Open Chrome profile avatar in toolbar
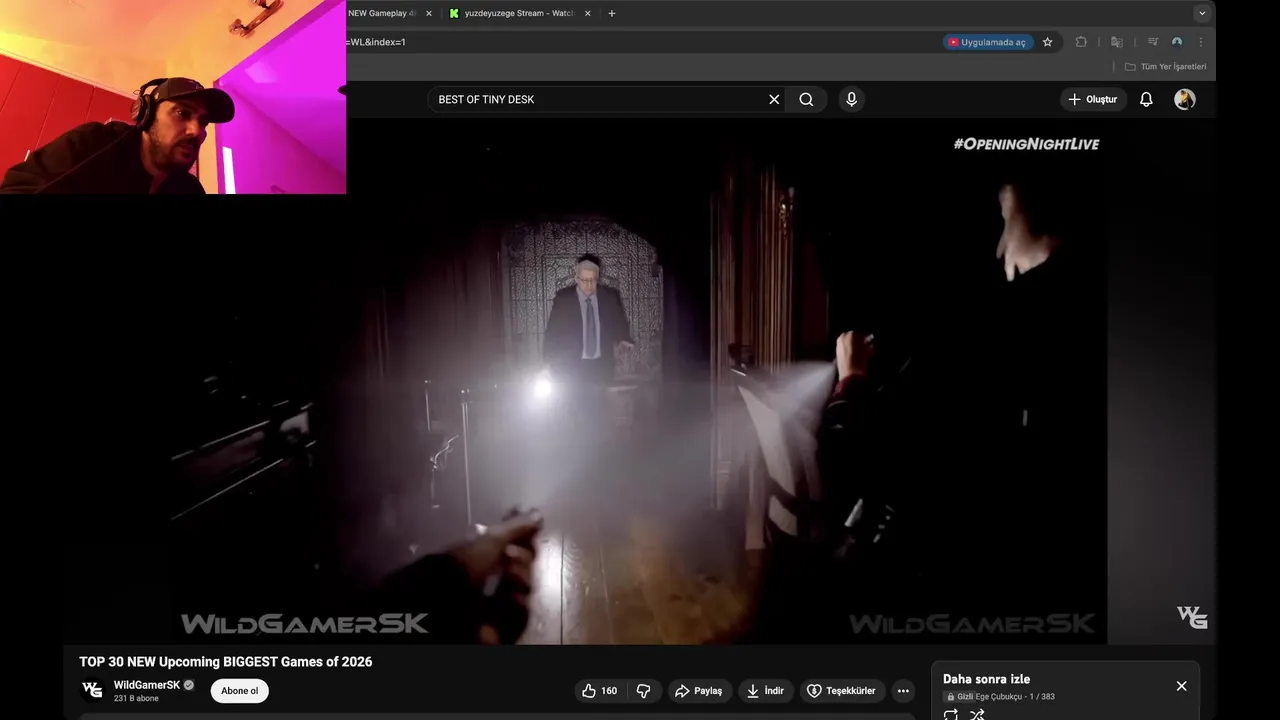 coord(1177,42)
